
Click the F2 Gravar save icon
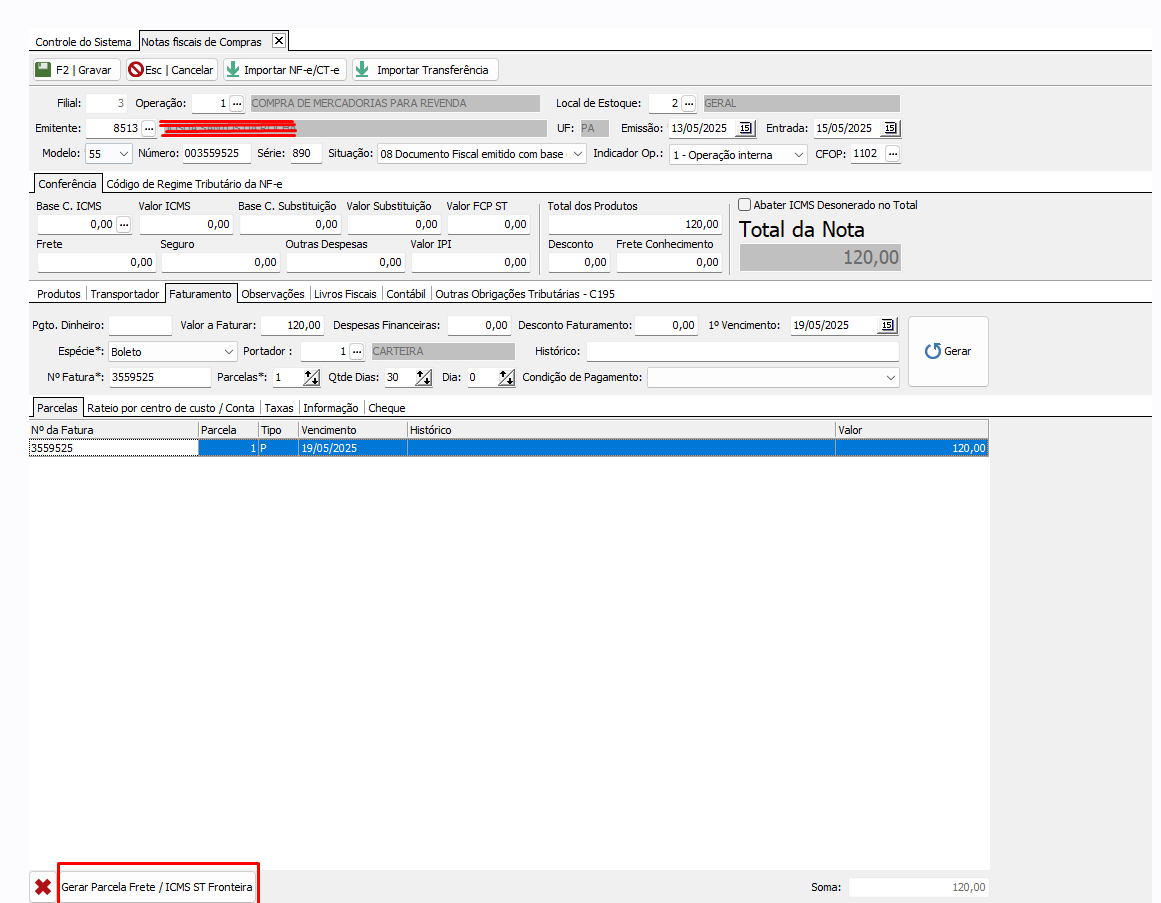coord(43,70)
